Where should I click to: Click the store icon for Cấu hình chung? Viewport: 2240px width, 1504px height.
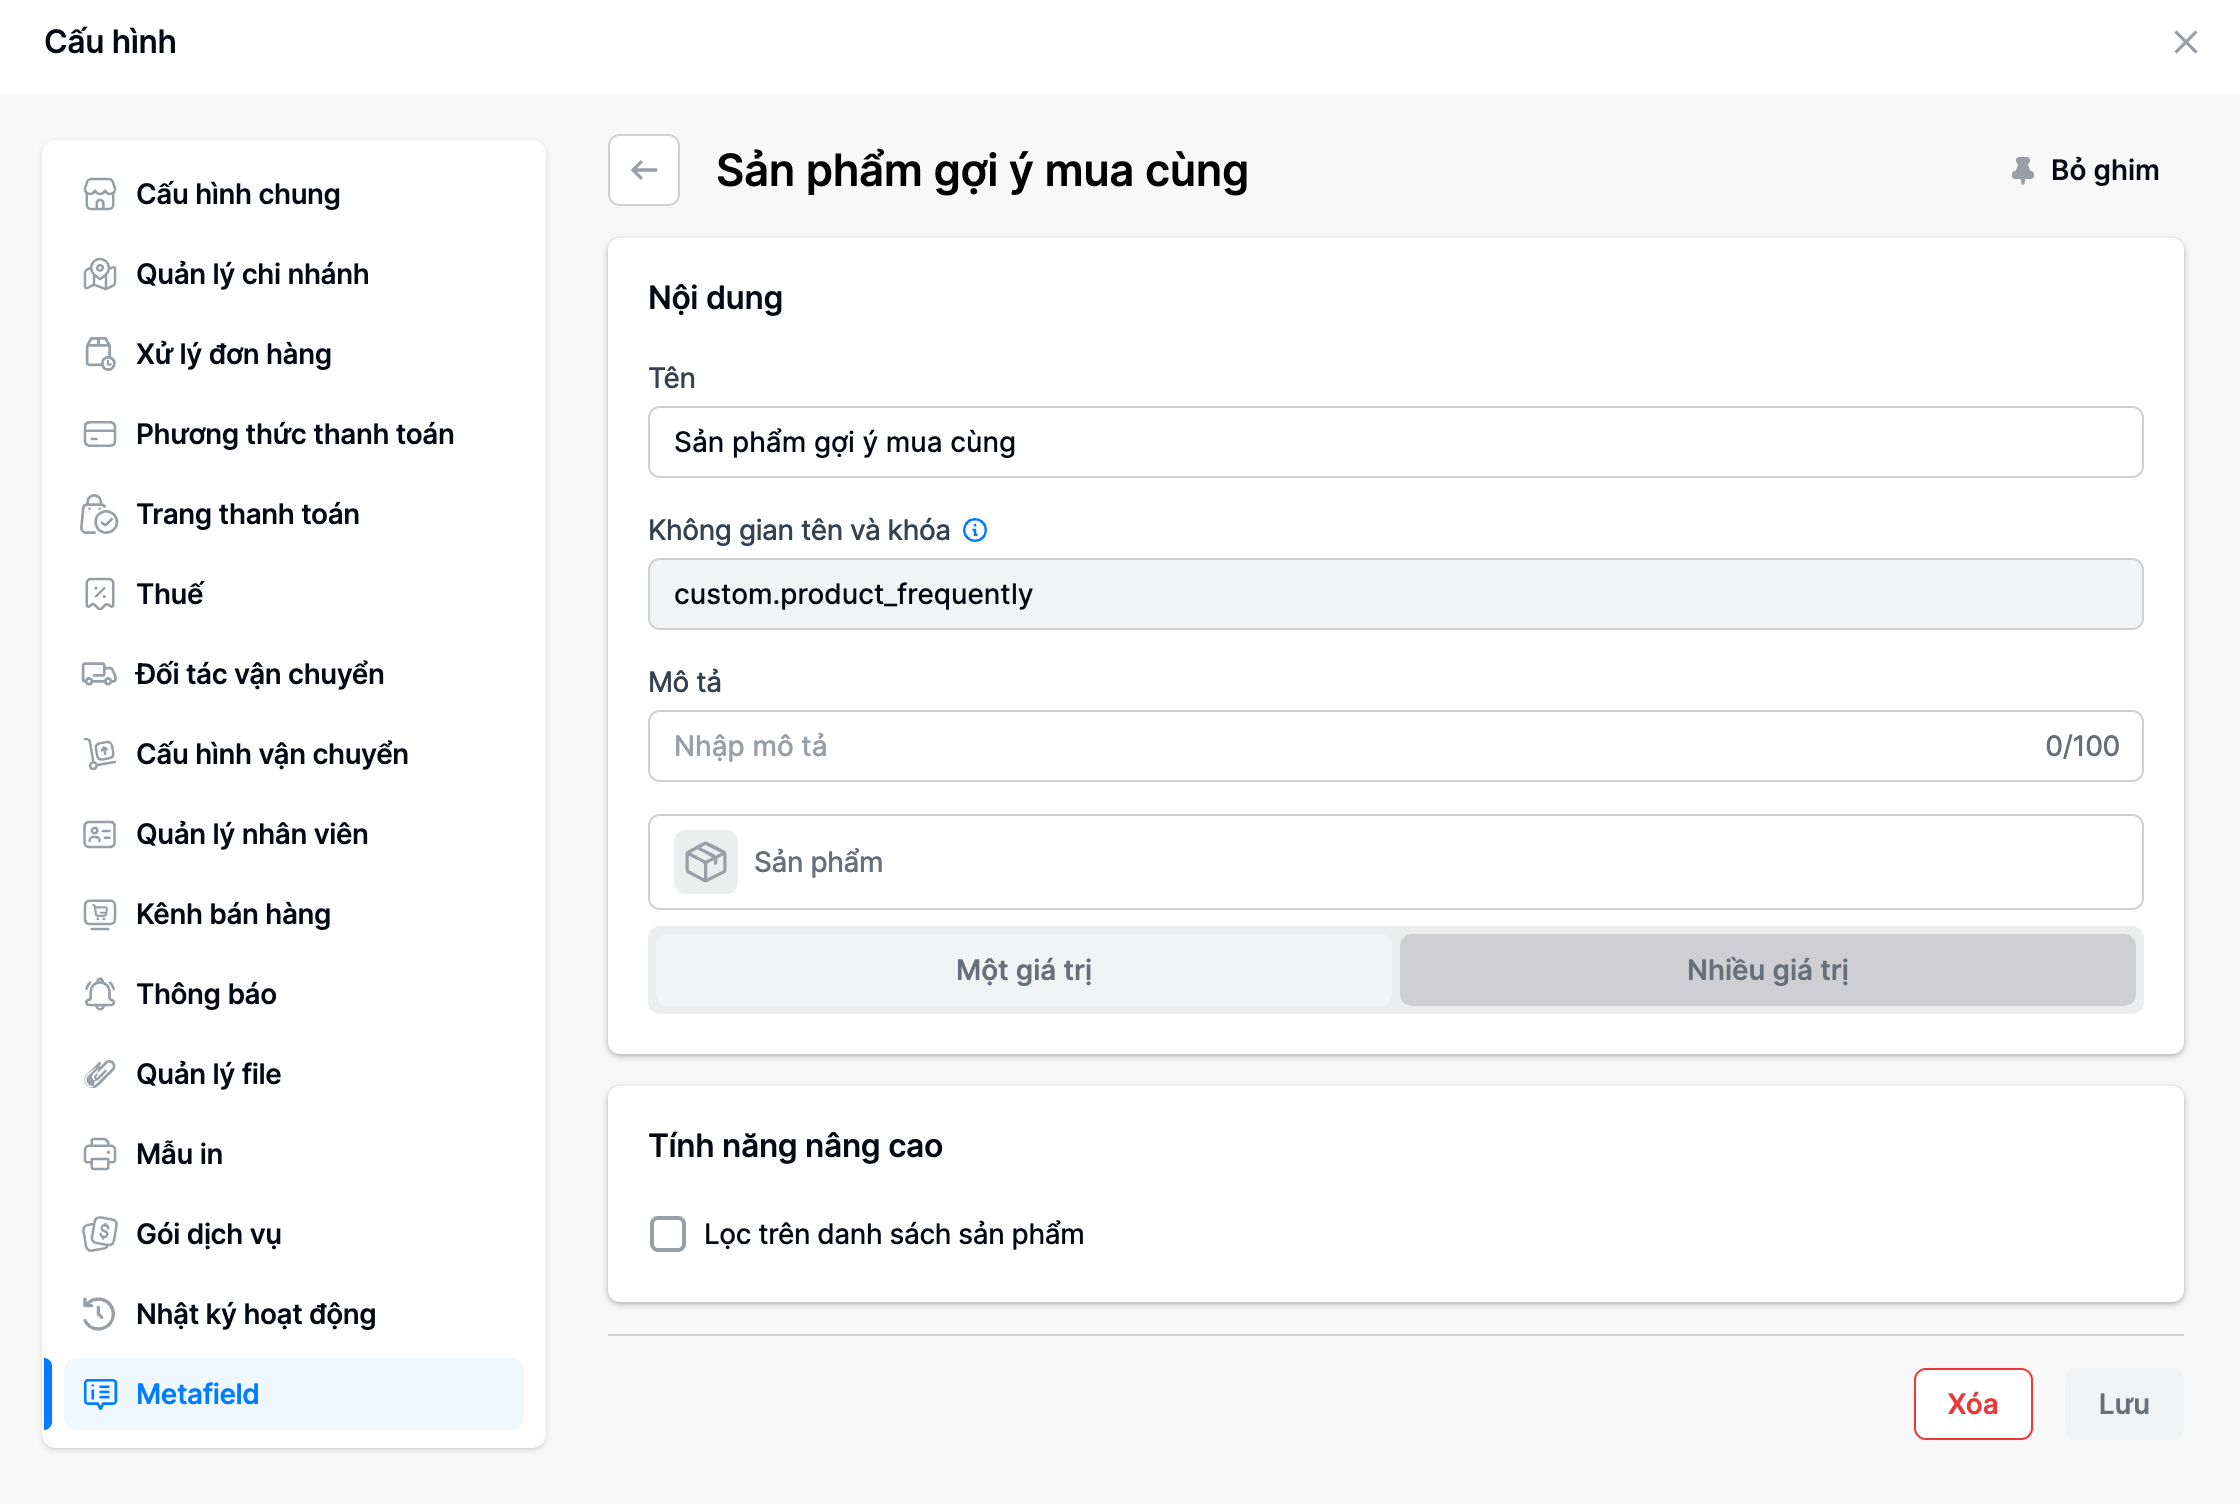pos(100,194)
